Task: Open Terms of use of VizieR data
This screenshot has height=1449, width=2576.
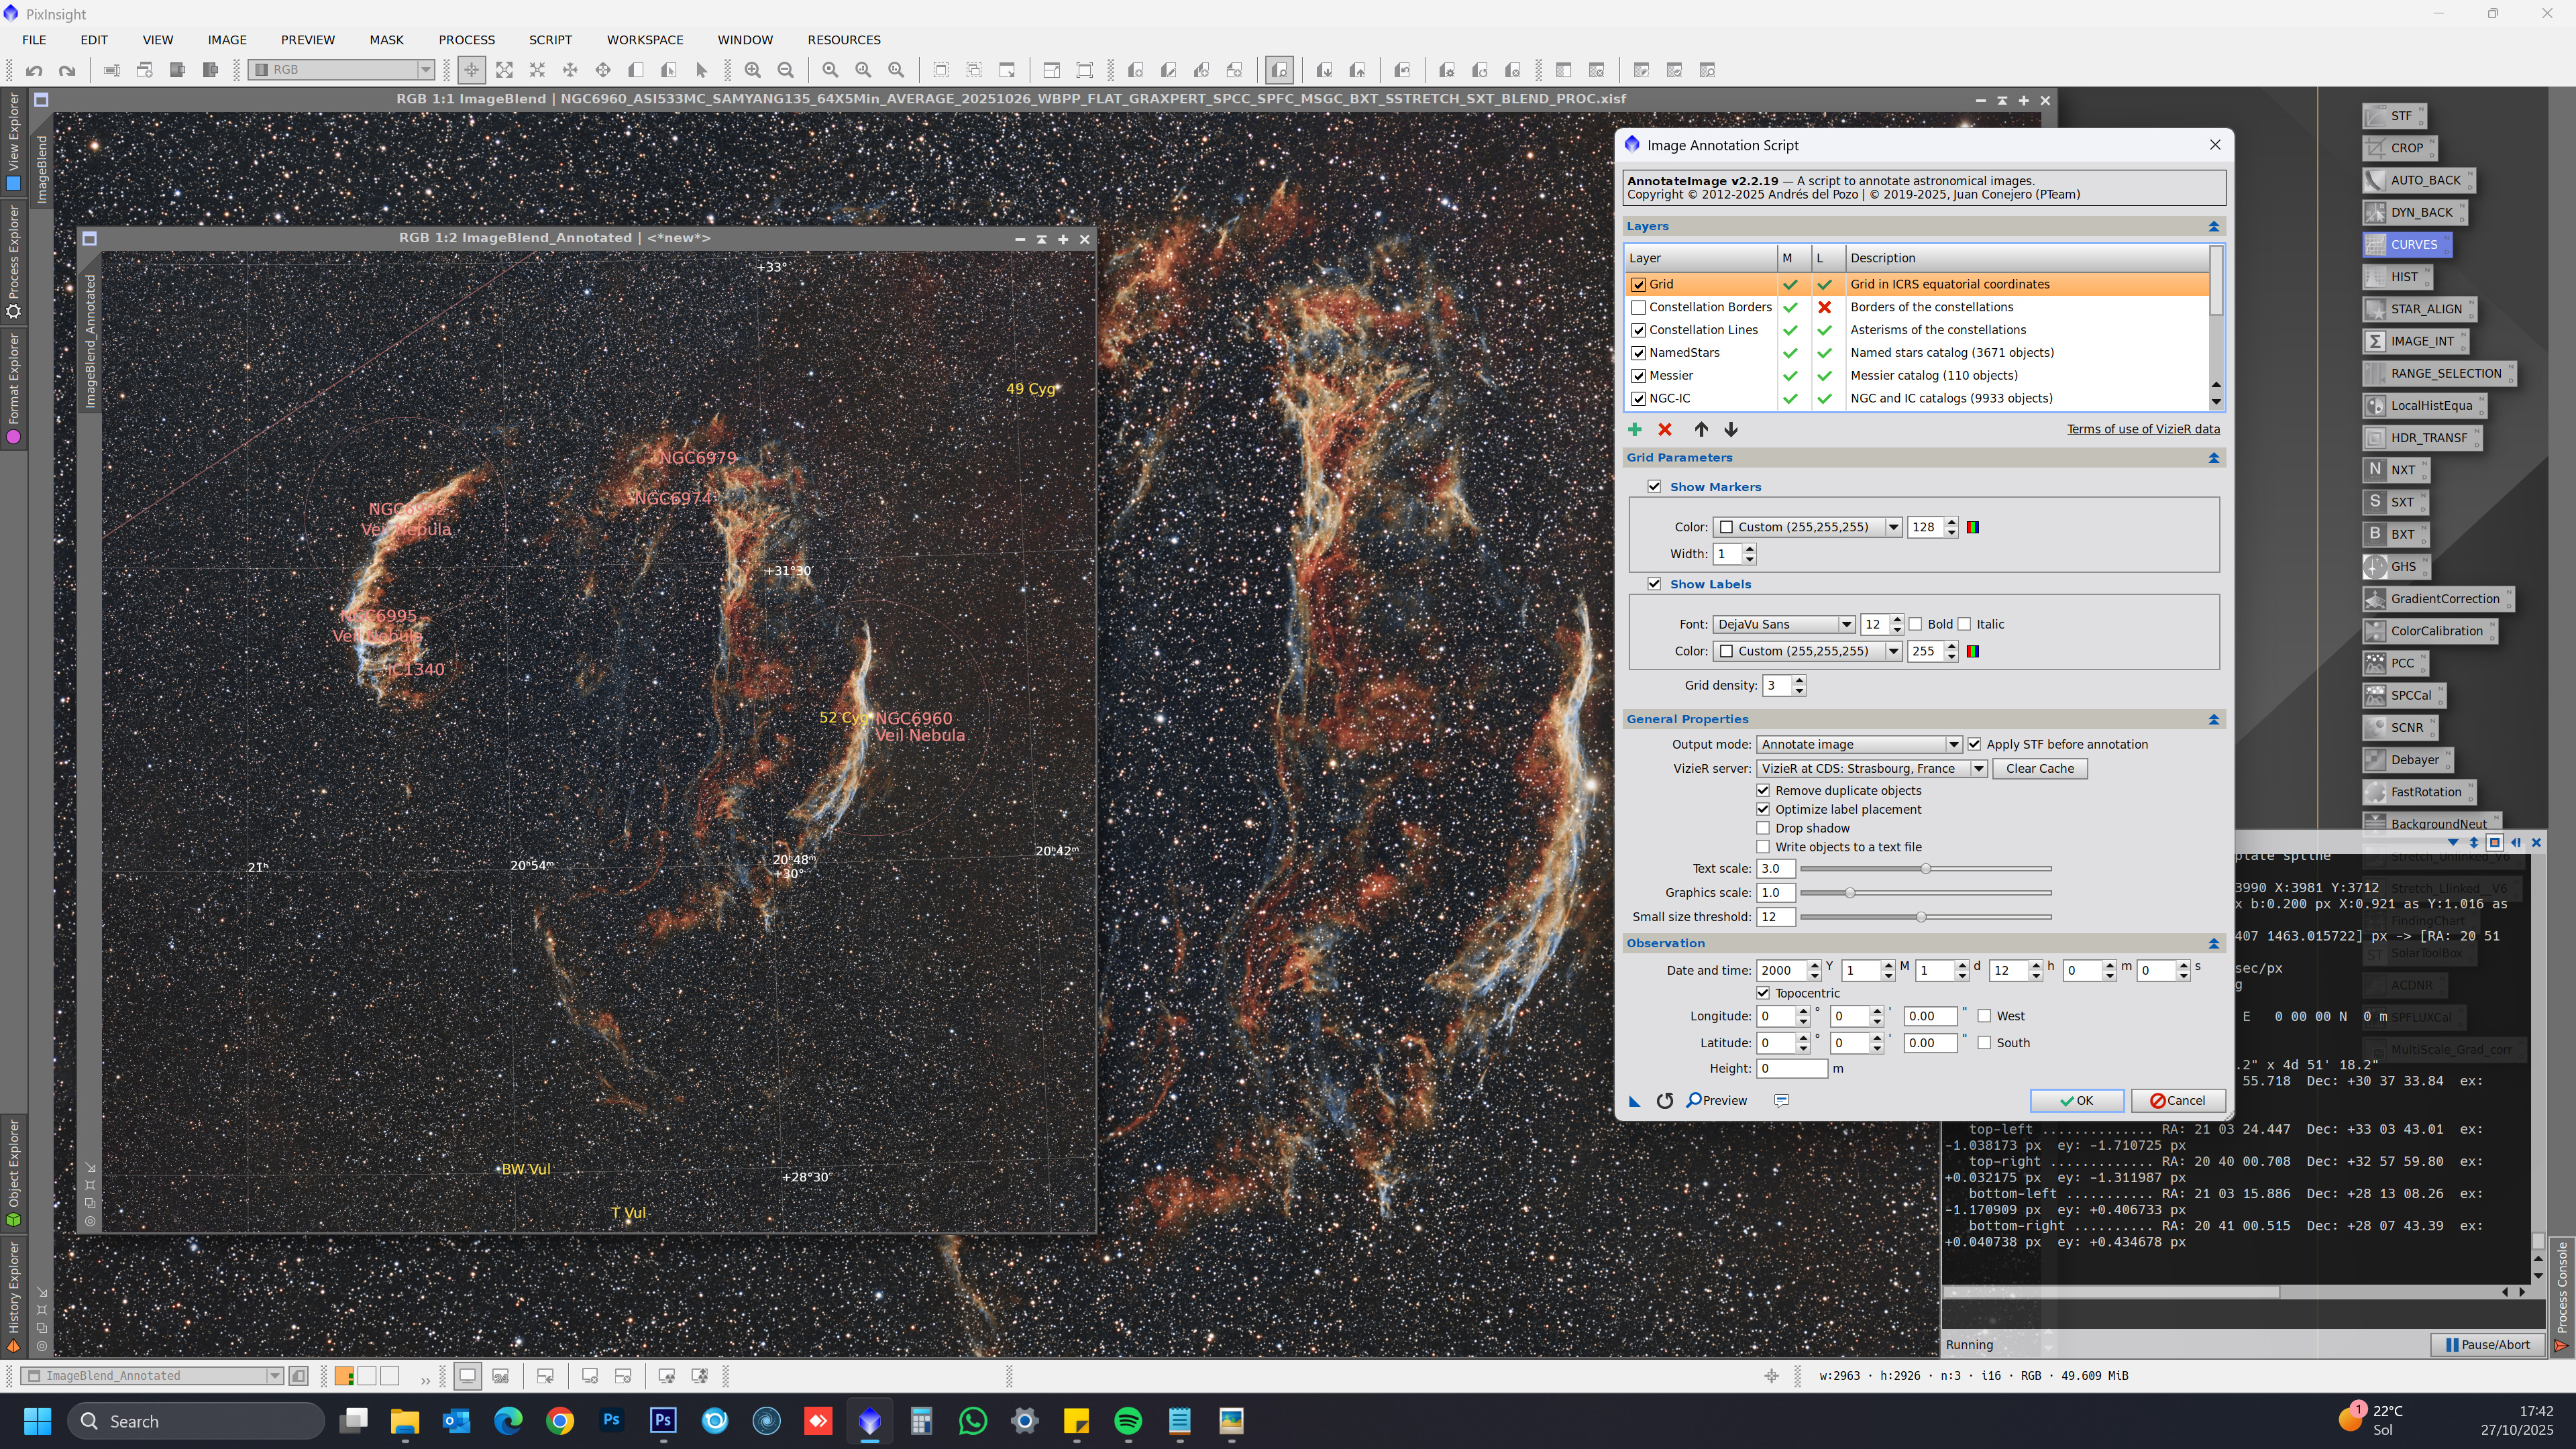Action: (2143, 429)
